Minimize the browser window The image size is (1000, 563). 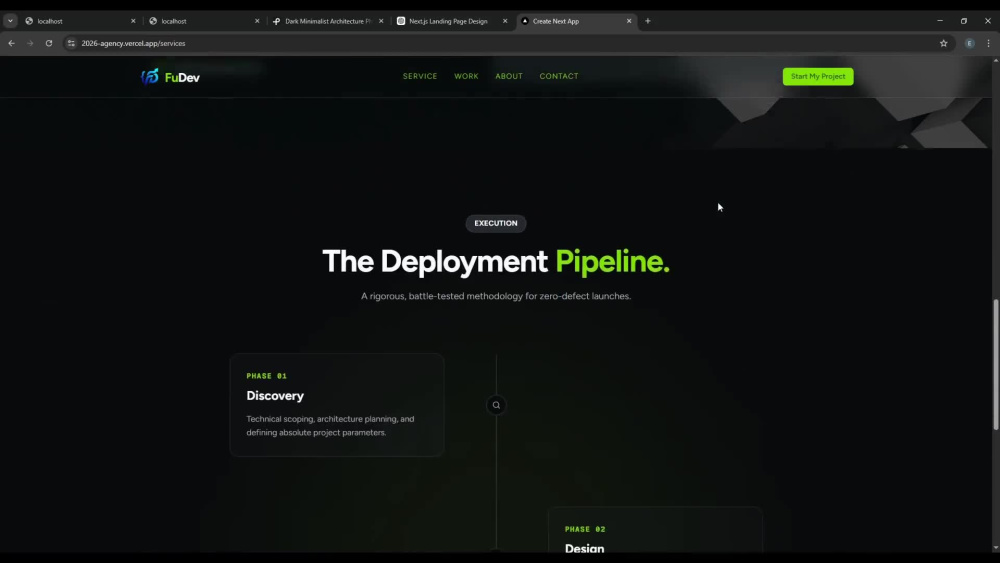point(939,21)
